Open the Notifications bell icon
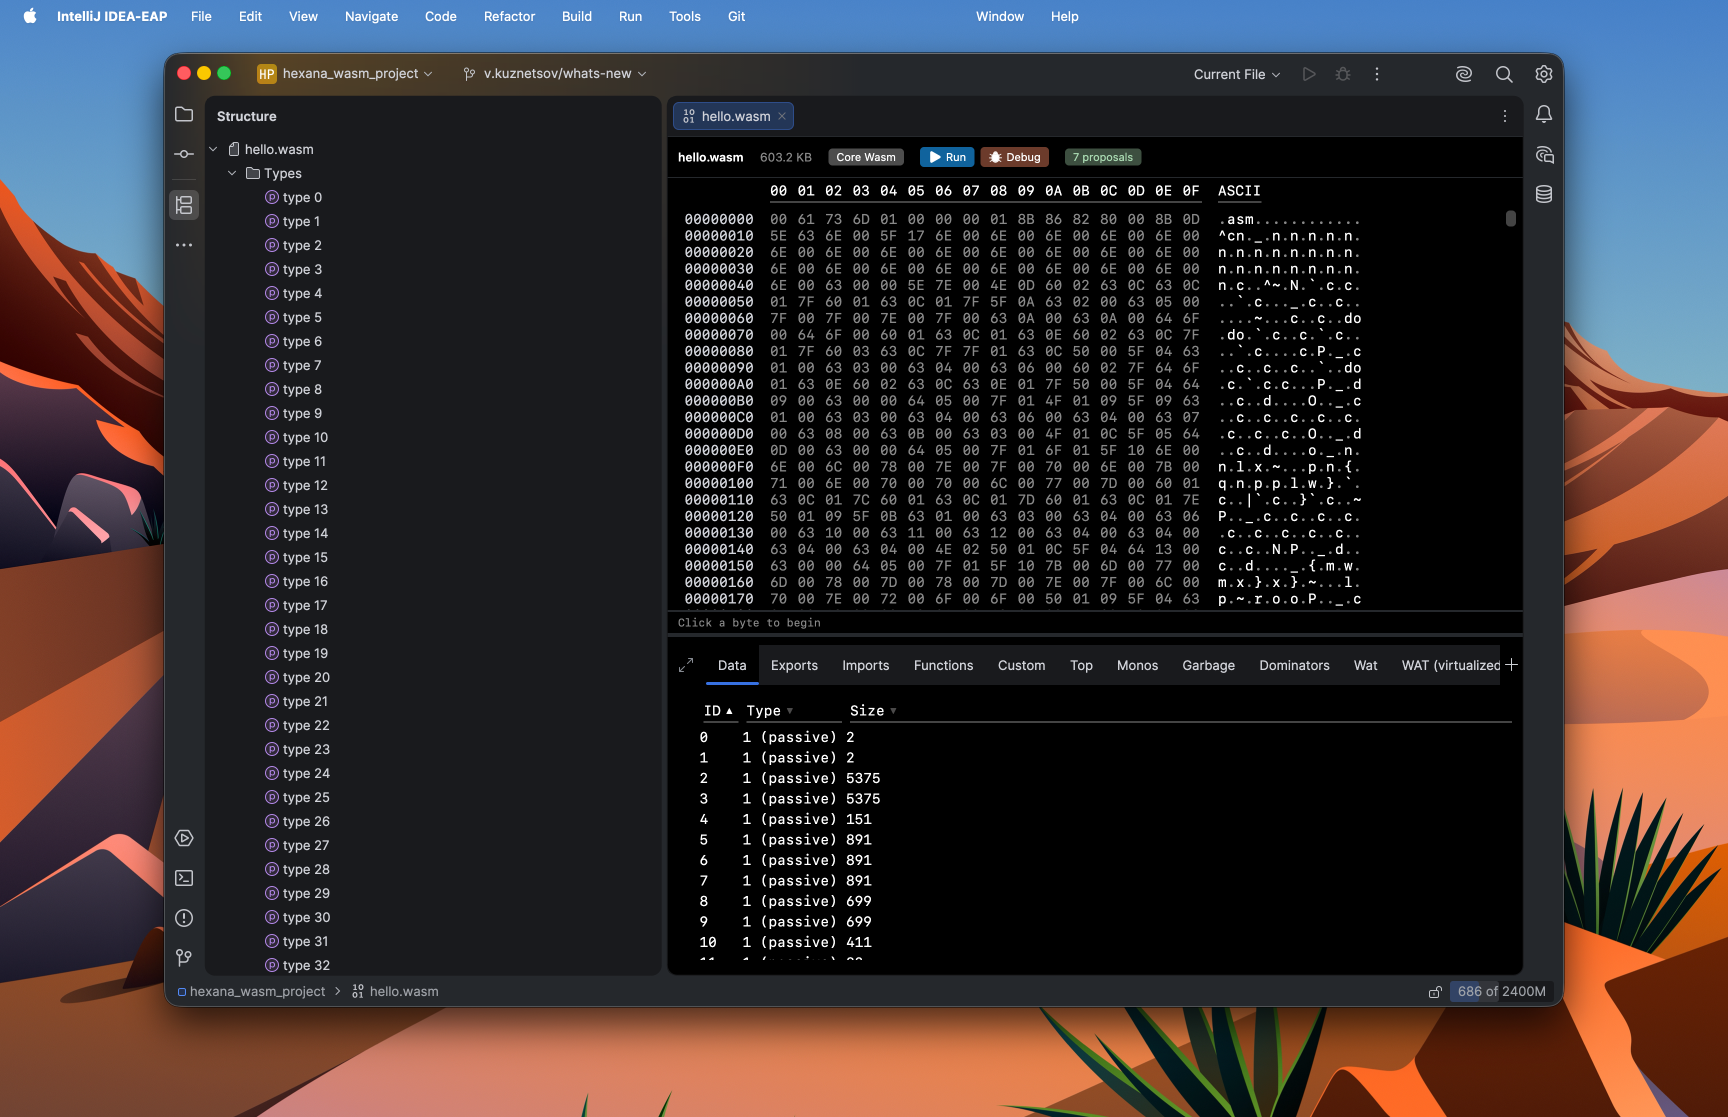 (1544, 115)
